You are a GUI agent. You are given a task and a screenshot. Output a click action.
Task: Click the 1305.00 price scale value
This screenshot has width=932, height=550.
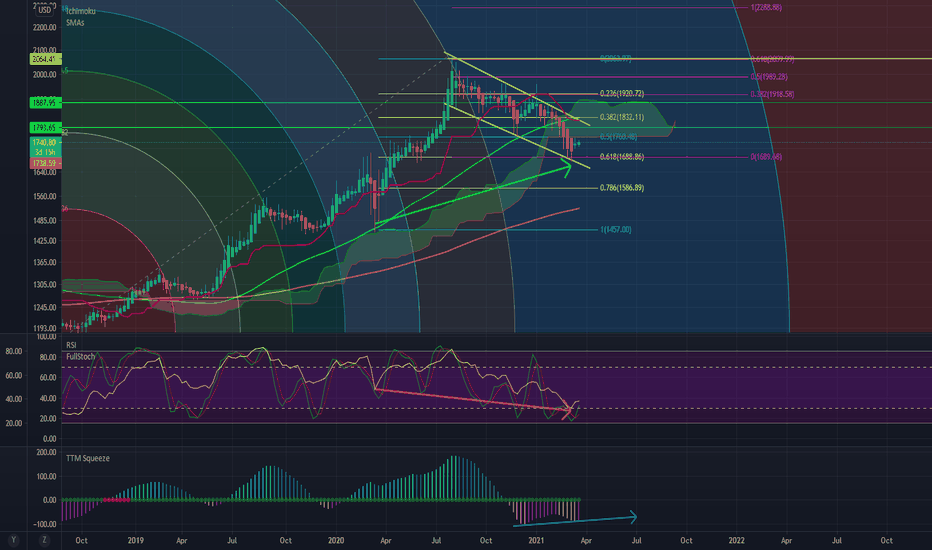click(45, 284)
